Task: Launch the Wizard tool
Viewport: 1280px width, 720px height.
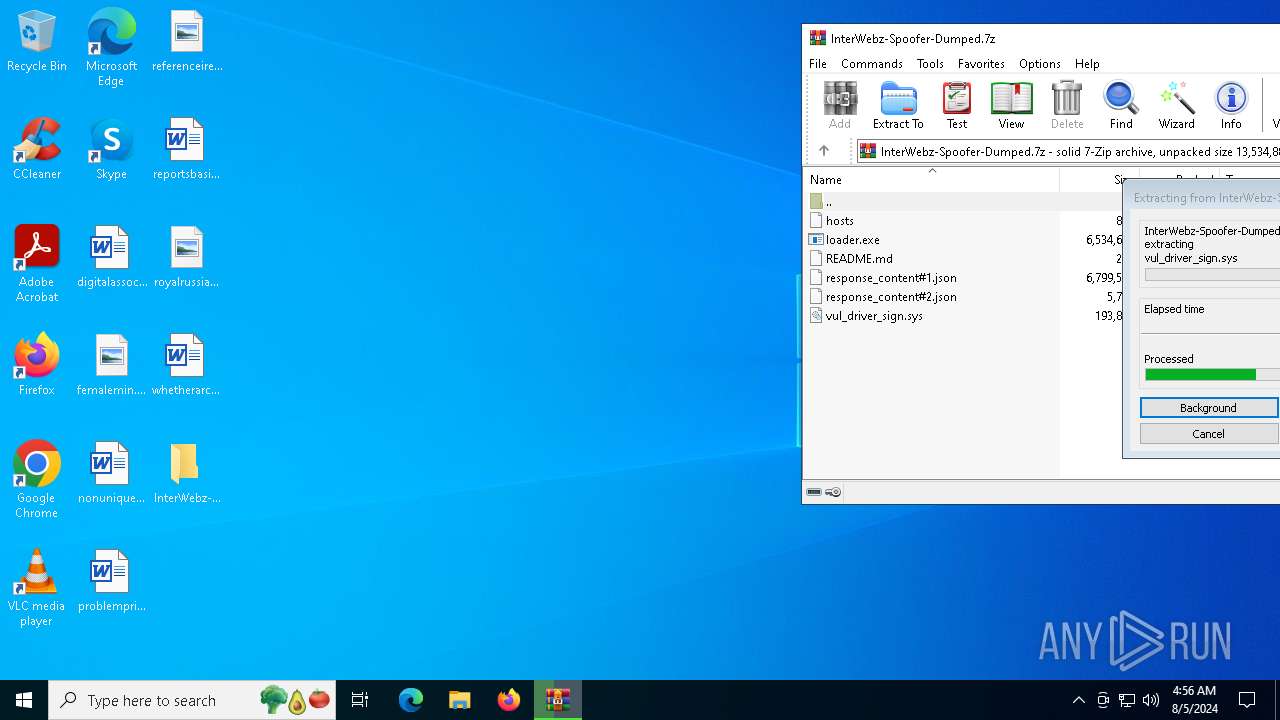Action: point(1176,105)
